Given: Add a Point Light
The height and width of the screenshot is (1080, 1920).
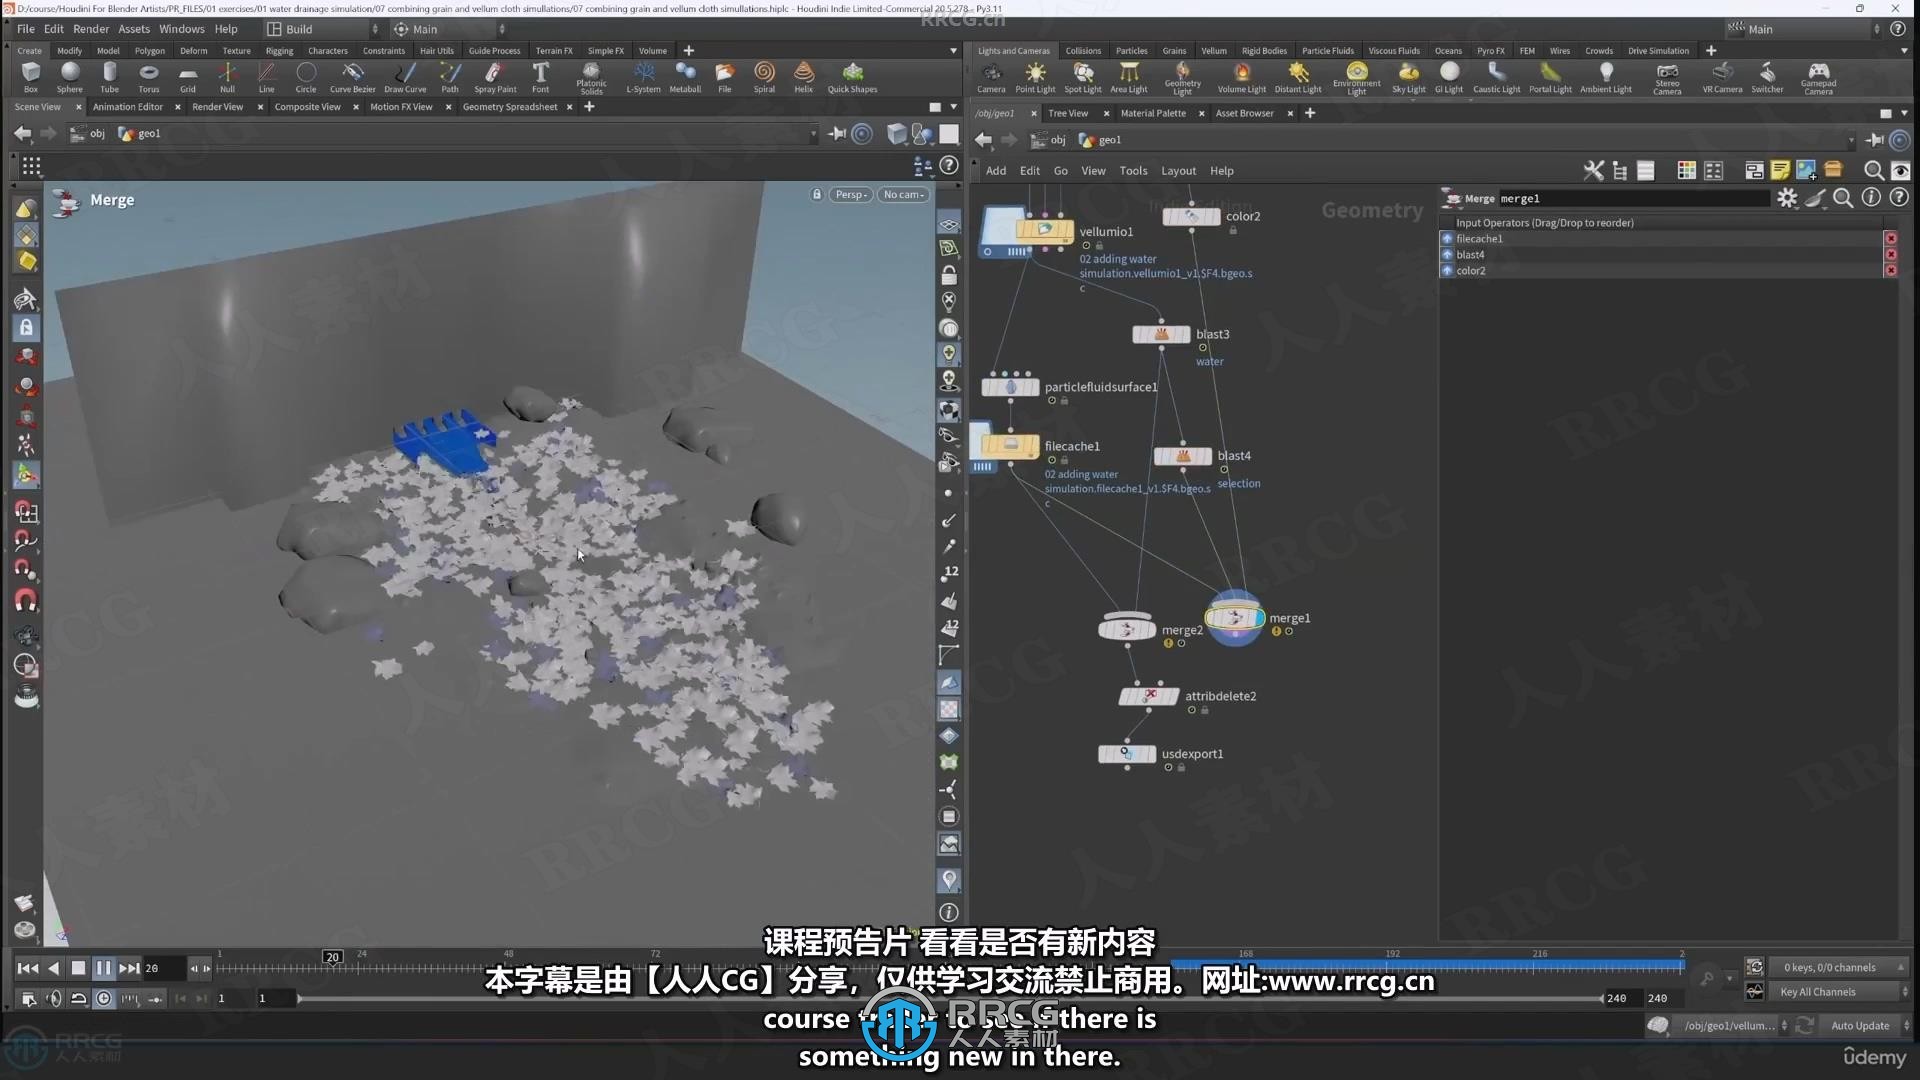Looking at the screenshot, I should click(1035, 77).
